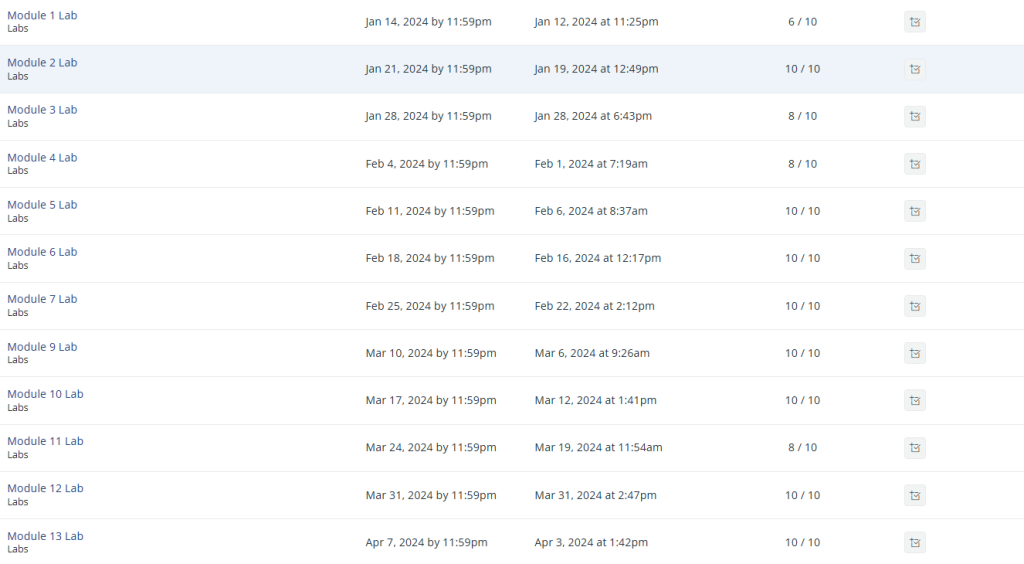Go to the Module 3 Lab assignment
This screenshot has width=1024, height=564.
click(x=42, y=110)
